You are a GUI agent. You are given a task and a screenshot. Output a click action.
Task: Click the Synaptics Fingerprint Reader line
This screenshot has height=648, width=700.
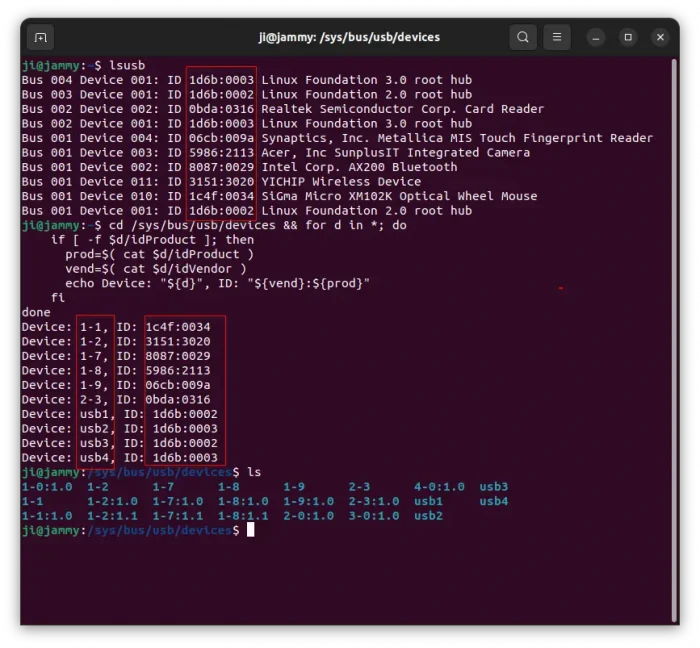457,138
